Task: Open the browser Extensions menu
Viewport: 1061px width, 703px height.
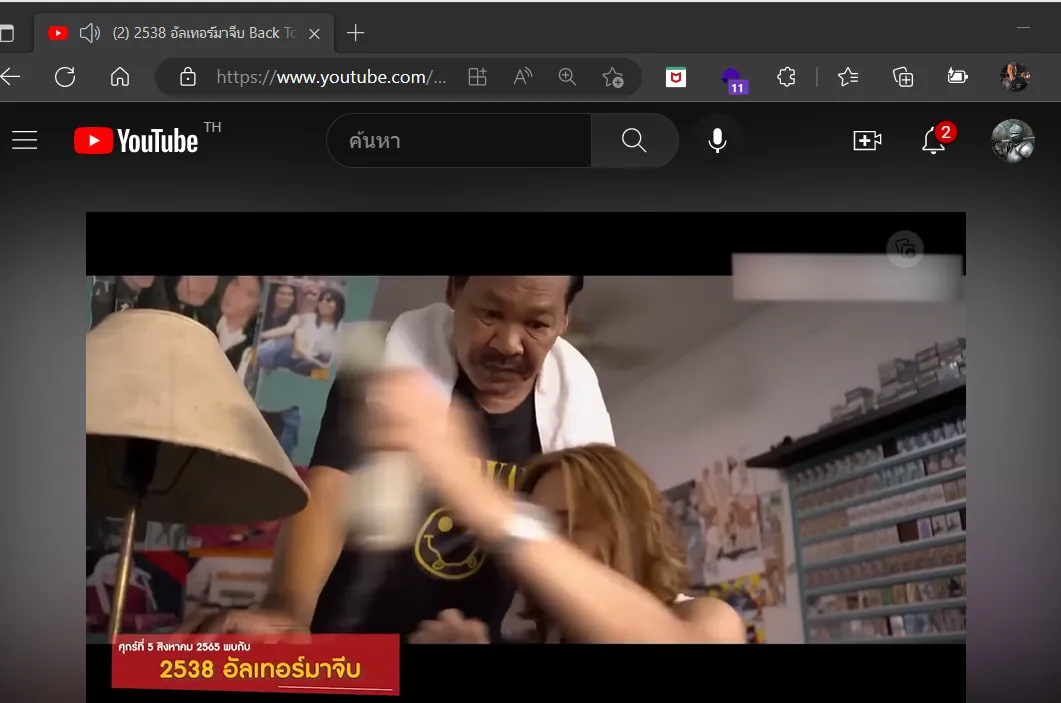Action: 786,77
